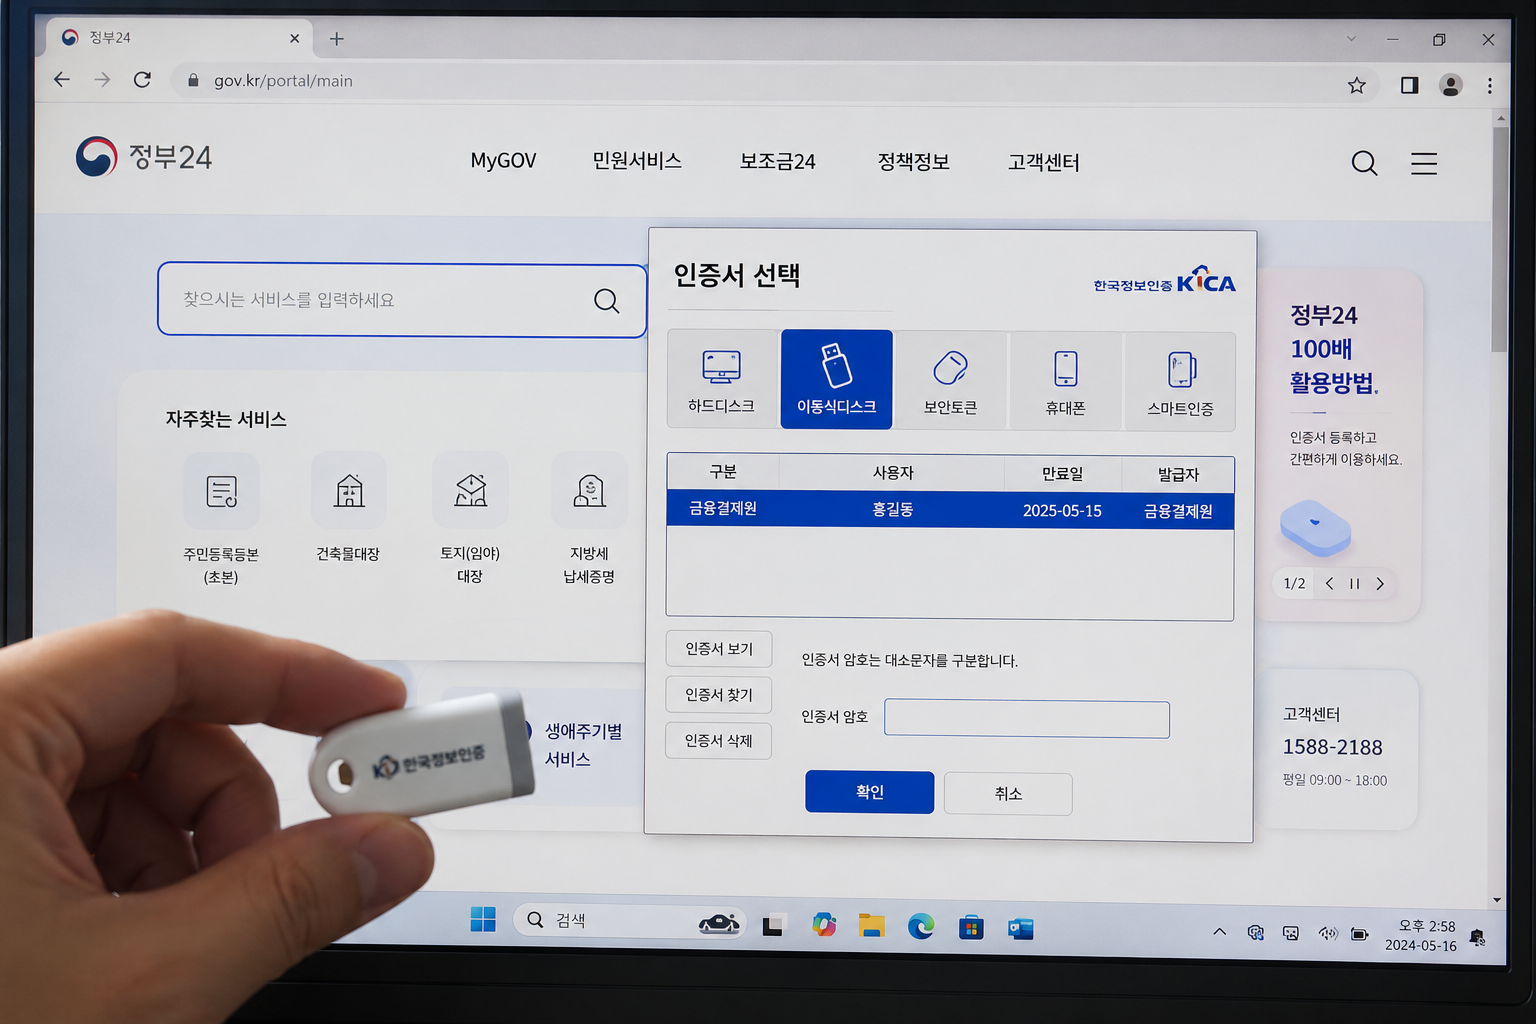Viewport: 1536px width, 1024px height.
Task: Open the 고객센터 menu in the header
Action: point(1043,163)
